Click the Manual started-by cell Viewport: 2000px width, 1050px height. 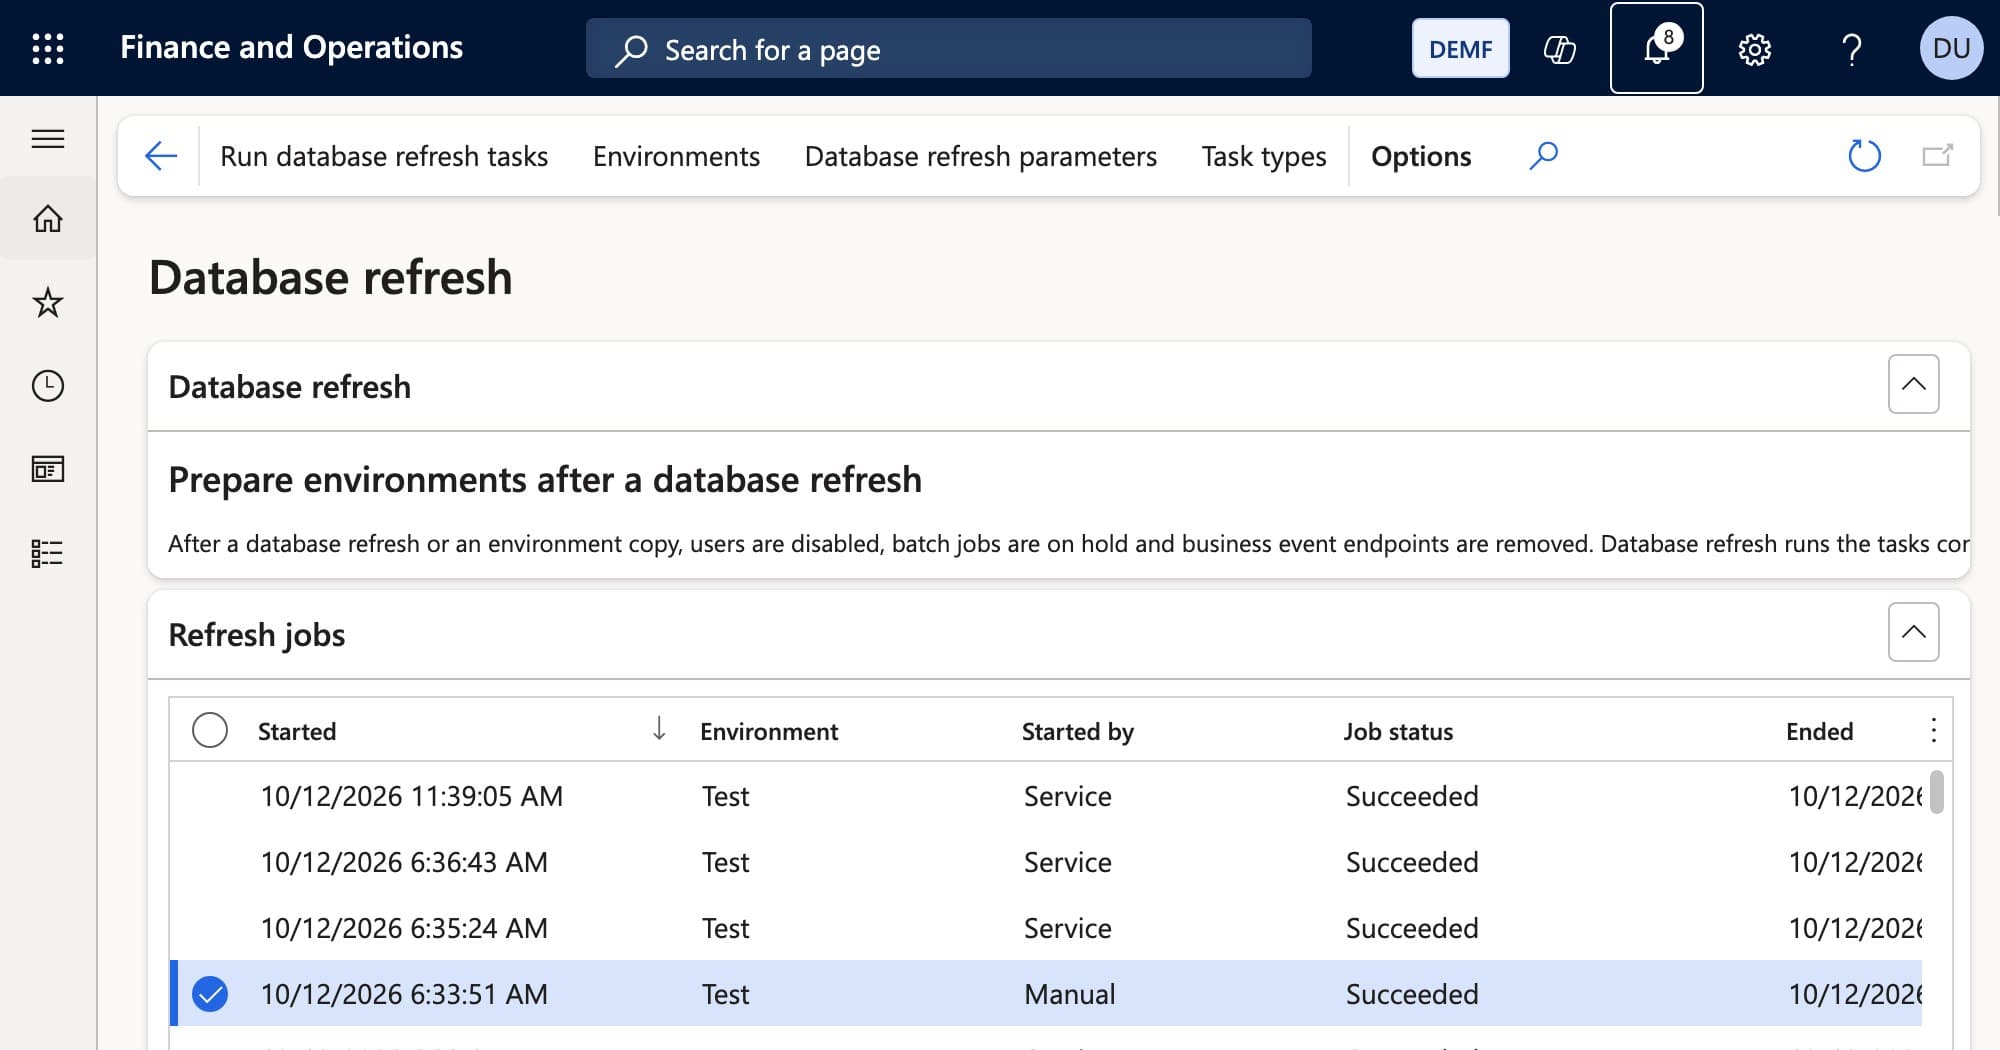pyautogui.click(x=1069, y=994)
